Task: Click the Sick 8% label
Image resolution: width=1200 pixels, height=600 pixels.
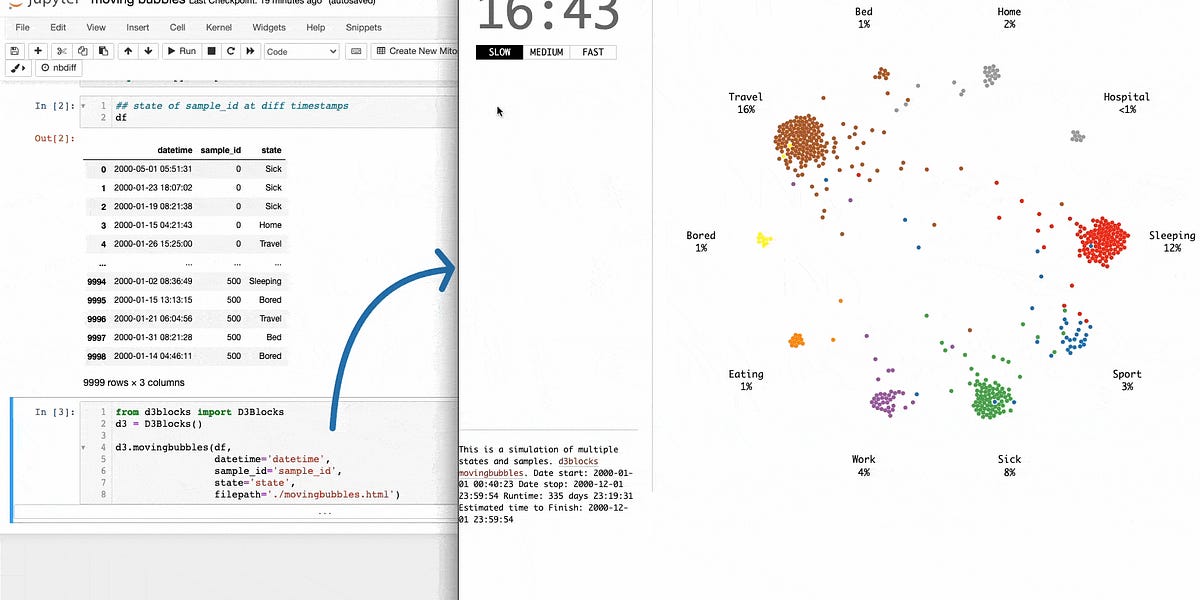Action: tap(1009, 466)
